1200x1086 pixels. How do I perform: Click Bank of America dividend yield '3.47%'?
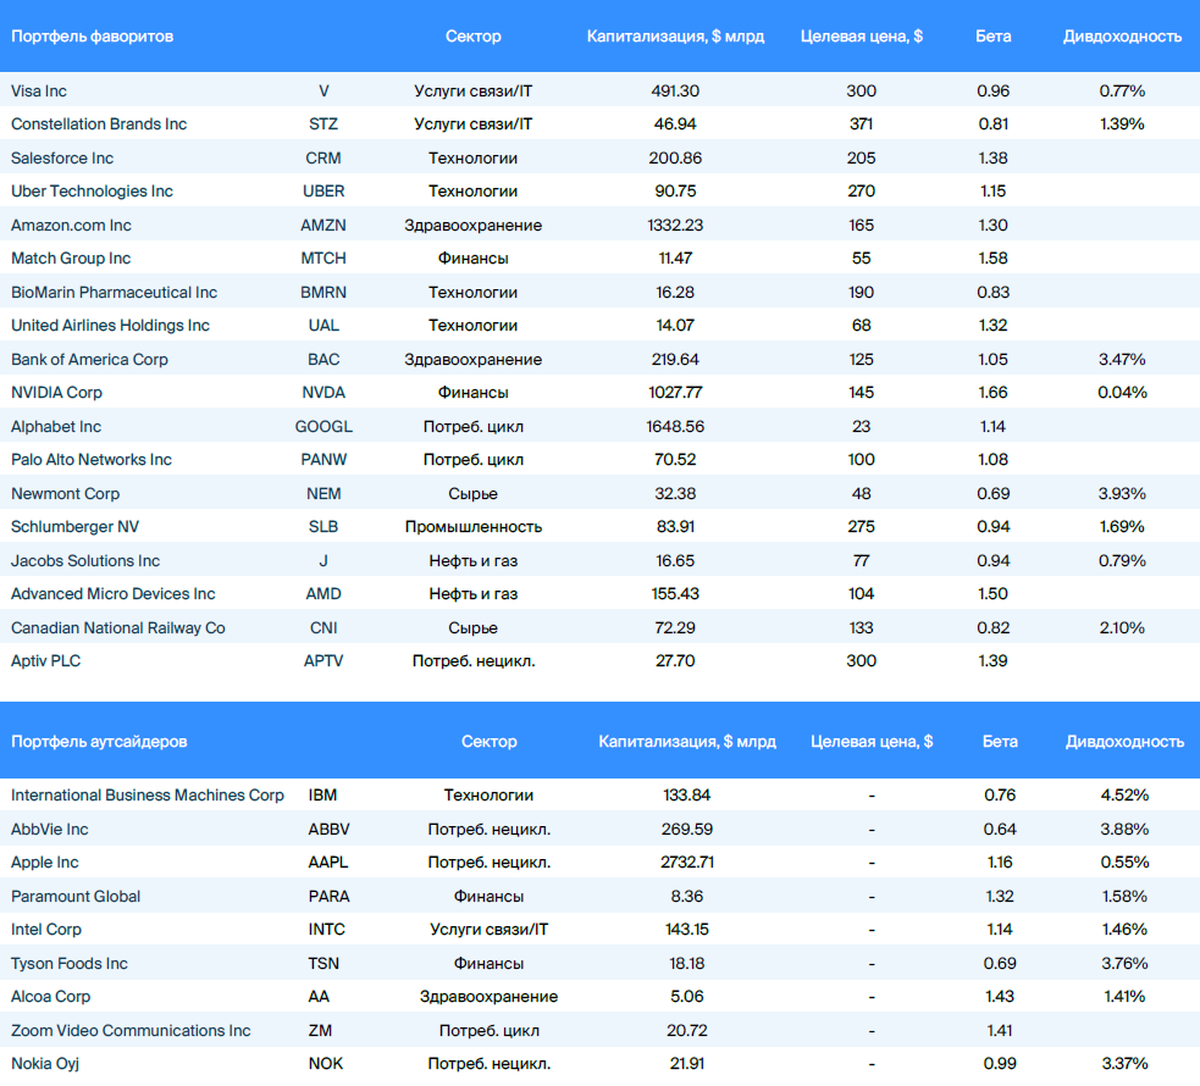tap(1122, 359)
